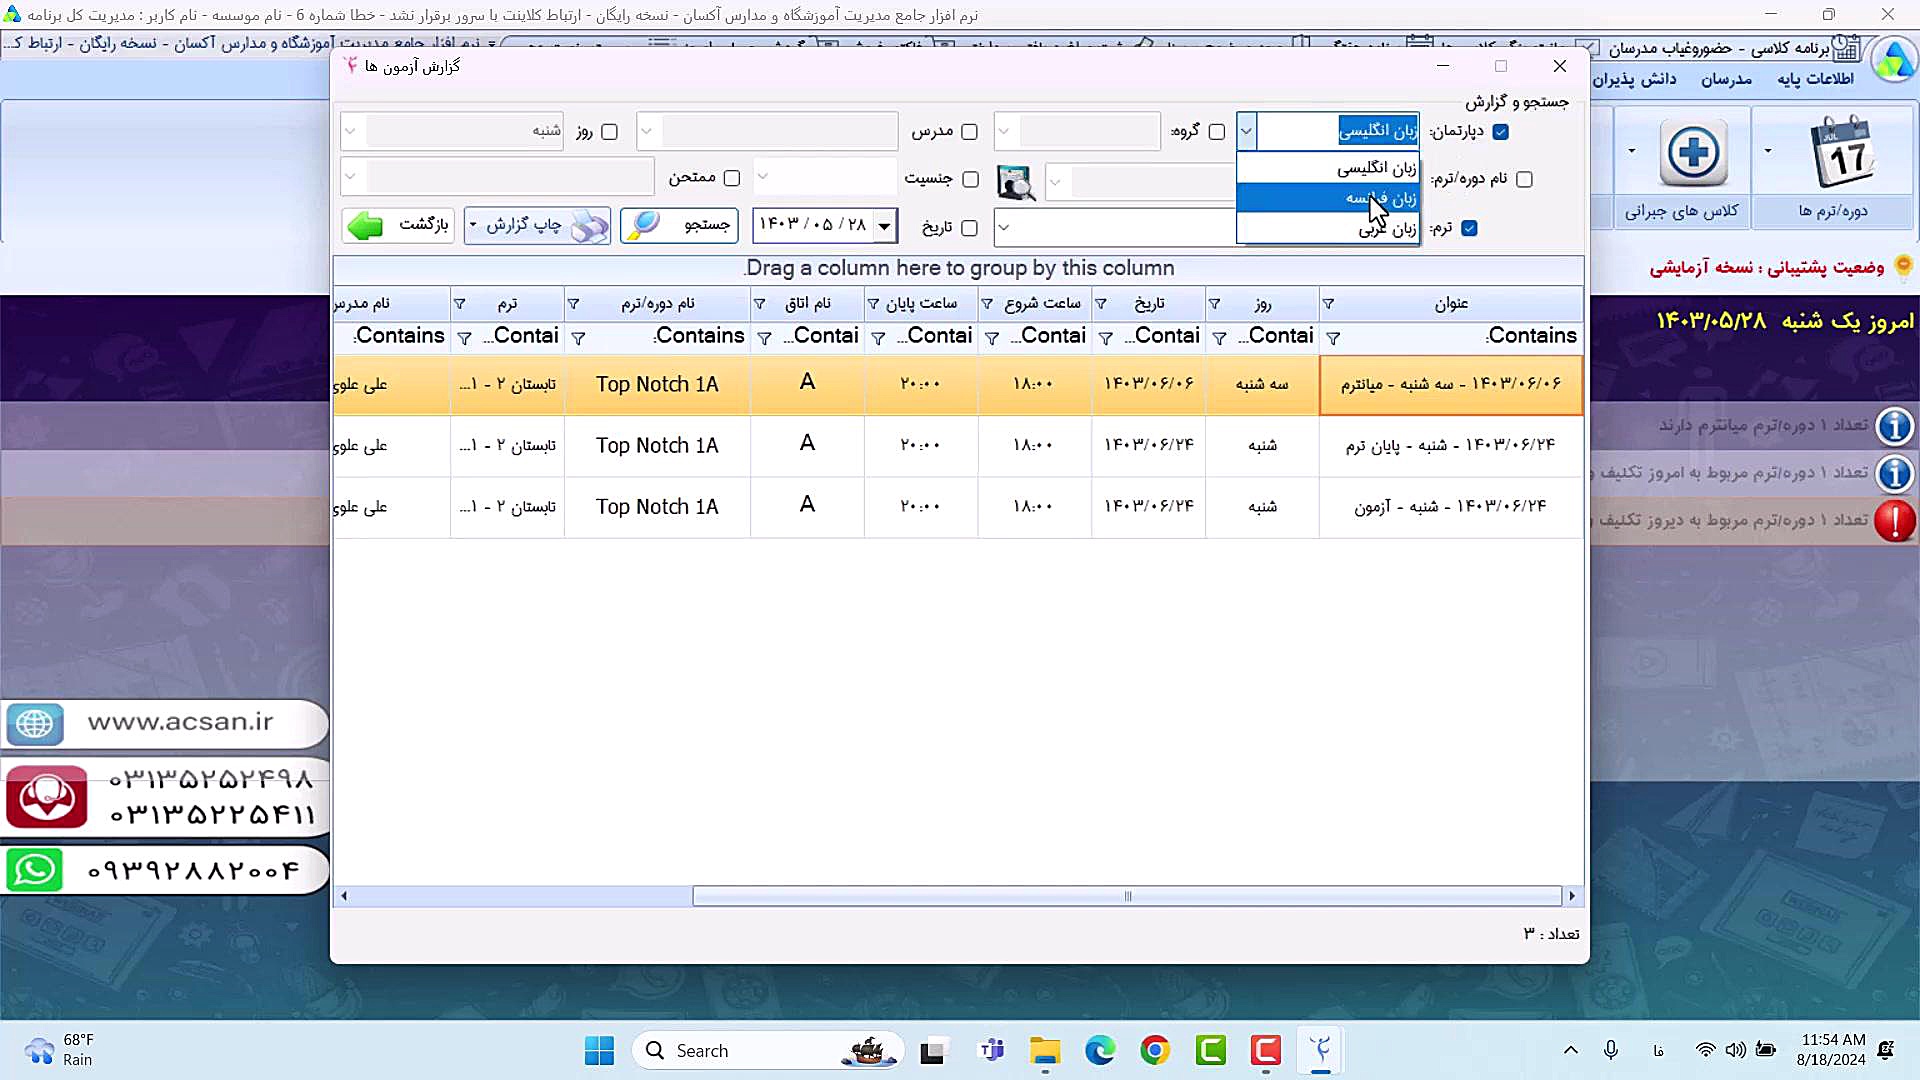Click the WhatsApp contact icon
This screenshot has width=1920, height=1080.
35,870
